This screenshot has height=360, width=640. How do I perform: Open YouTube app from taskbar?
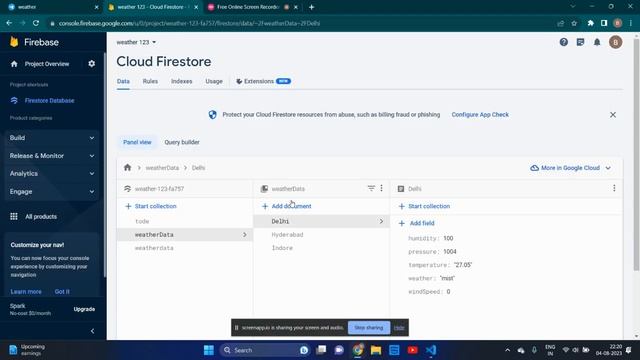tap(413, 350)
